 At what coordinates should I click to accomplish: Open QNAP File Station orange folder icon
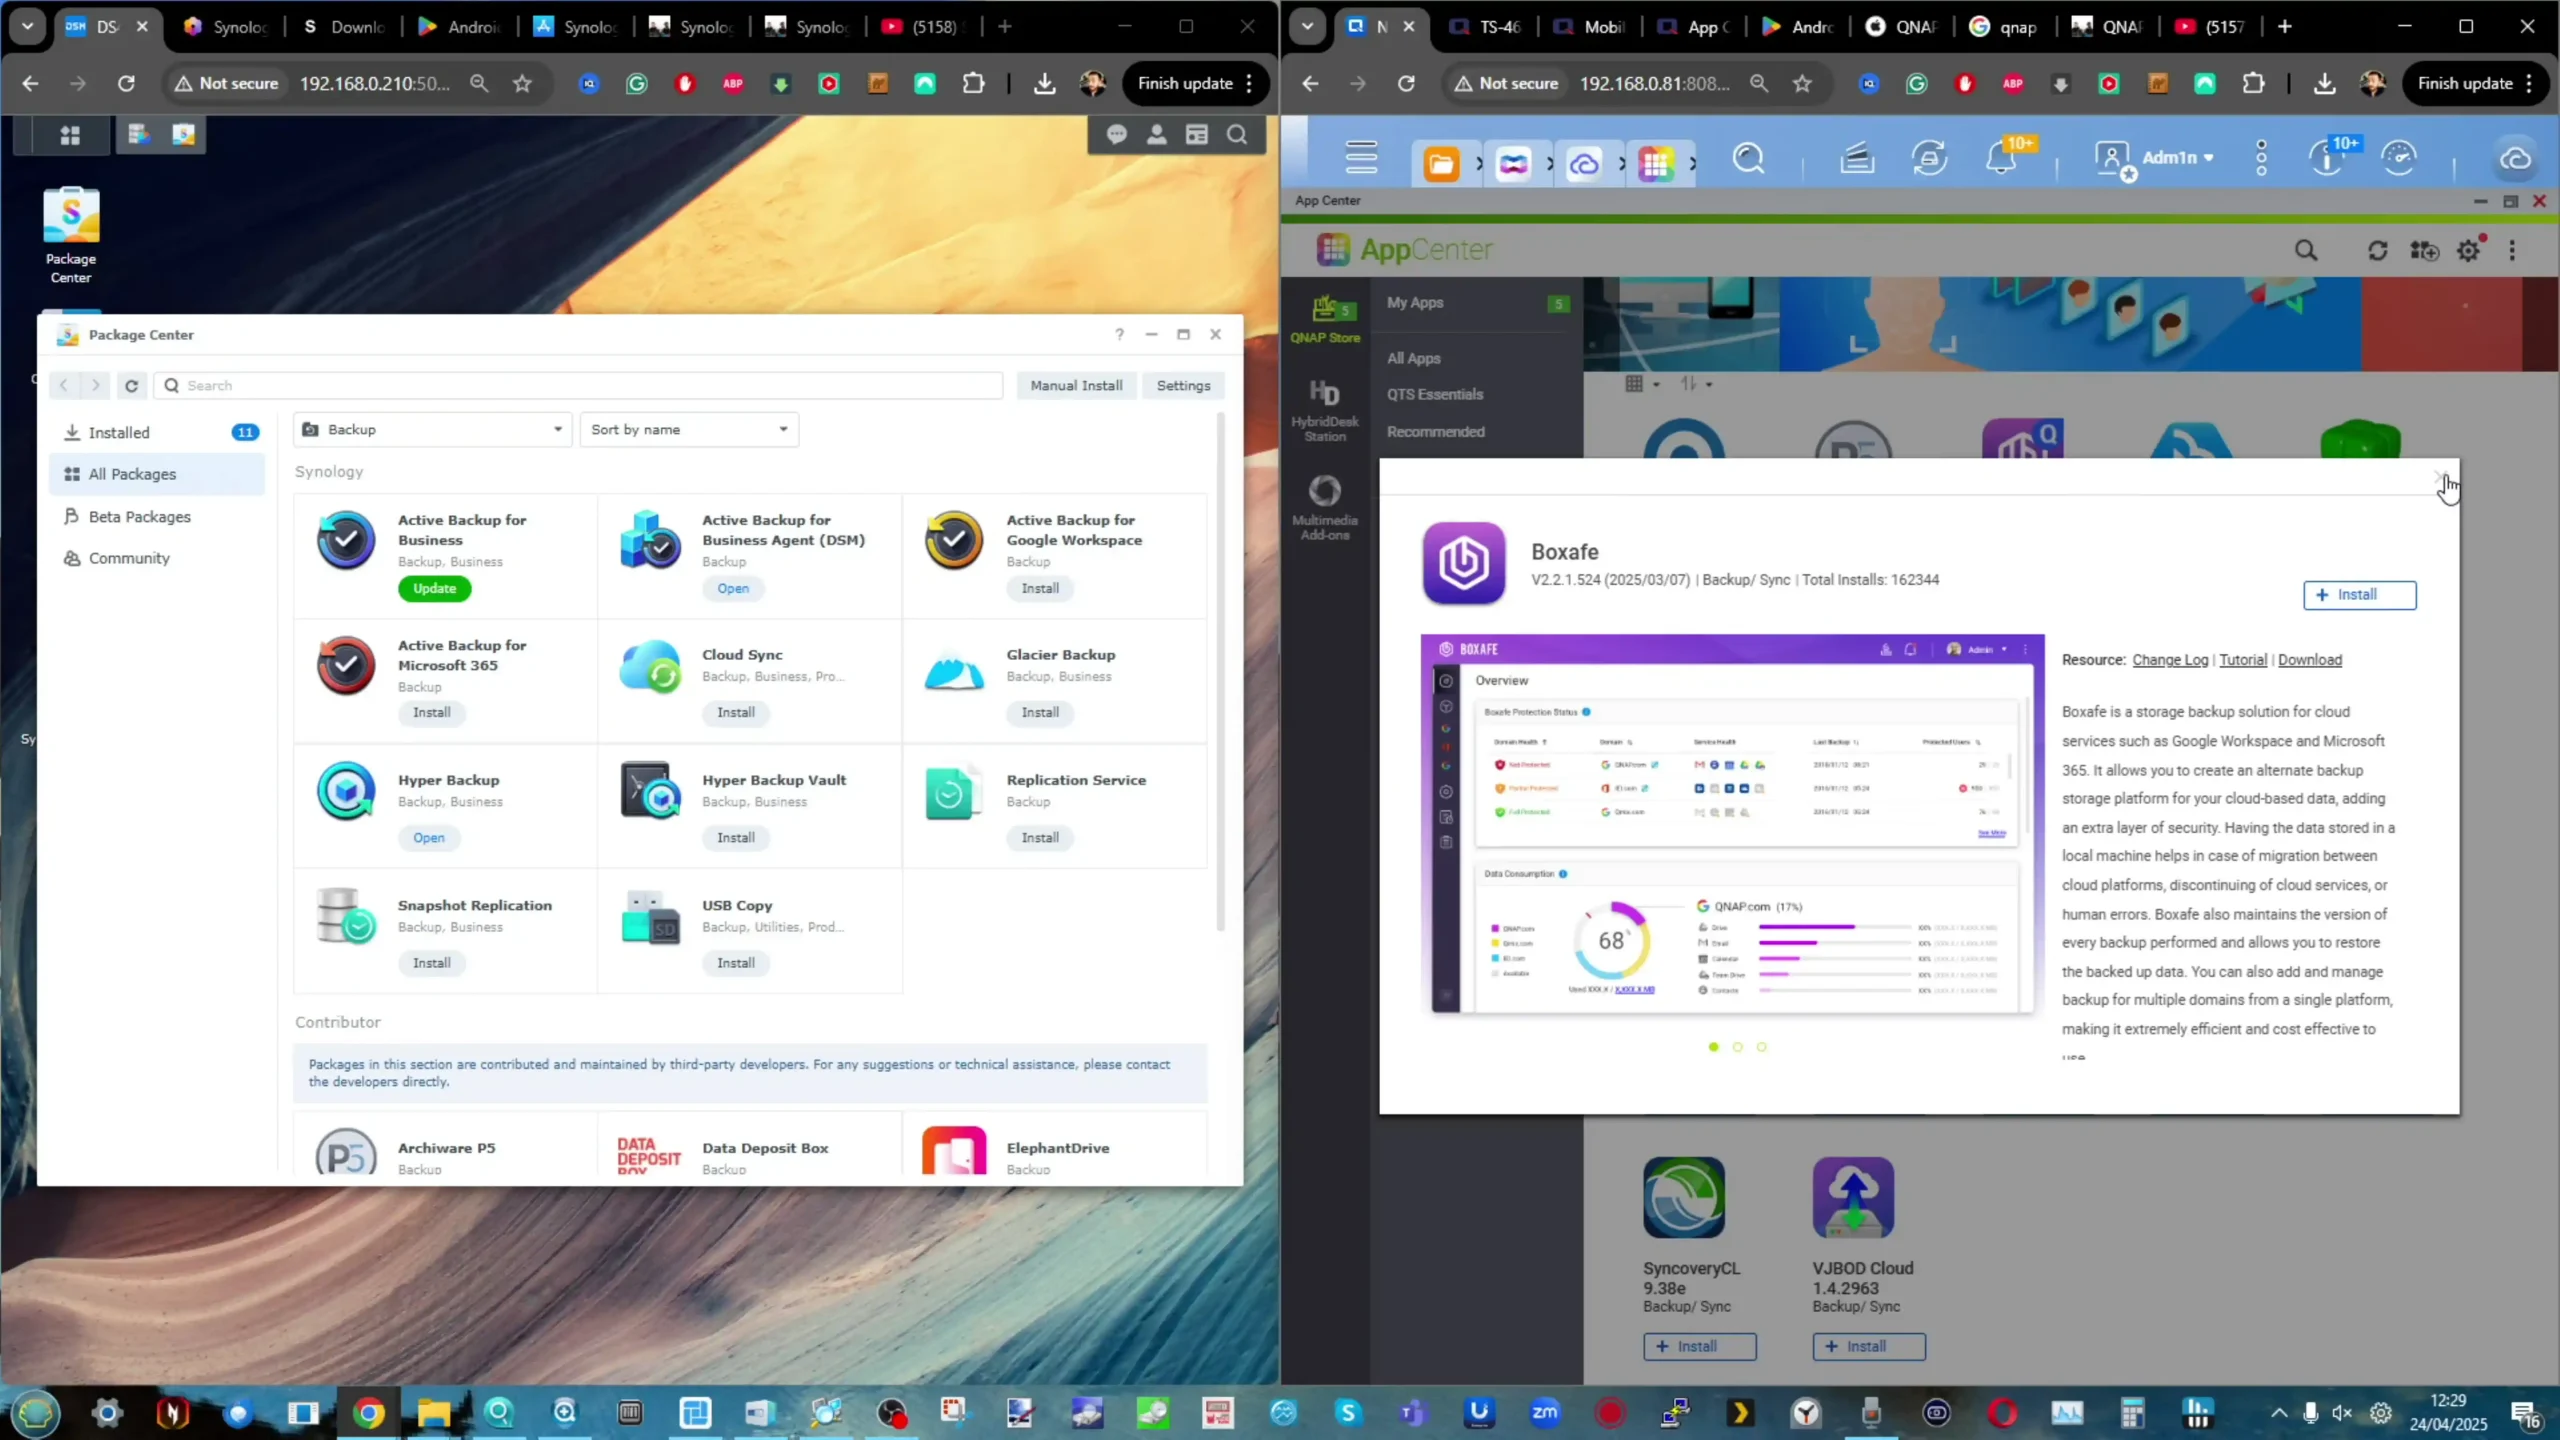coord(1441,163)
